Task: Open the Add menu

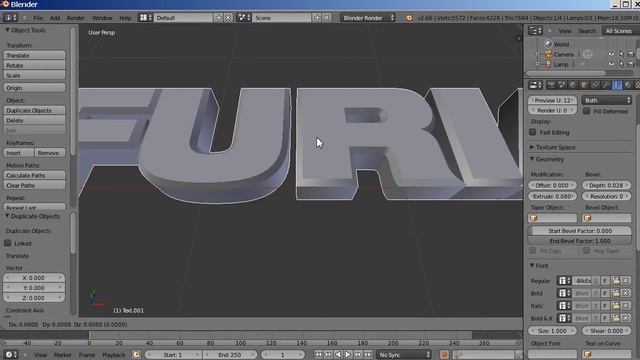Action: [x=55, y=18]
